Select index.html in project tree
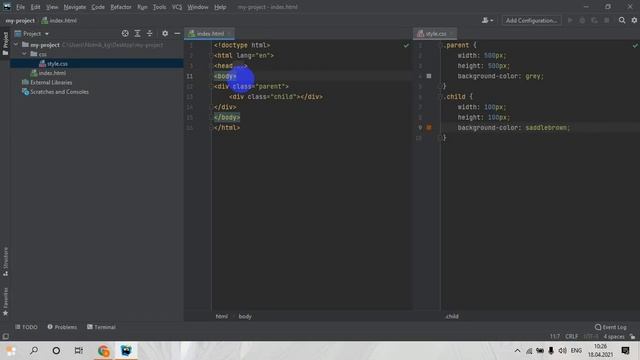Screen dimensions: 640x360 point(52,73)
